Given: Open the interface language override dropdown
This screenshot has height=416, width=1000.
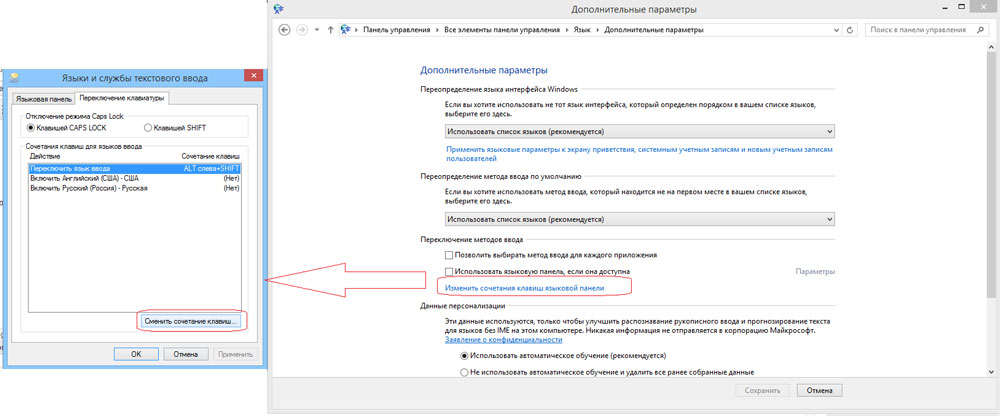Looking at the screenshot, I should click(639, 131).
